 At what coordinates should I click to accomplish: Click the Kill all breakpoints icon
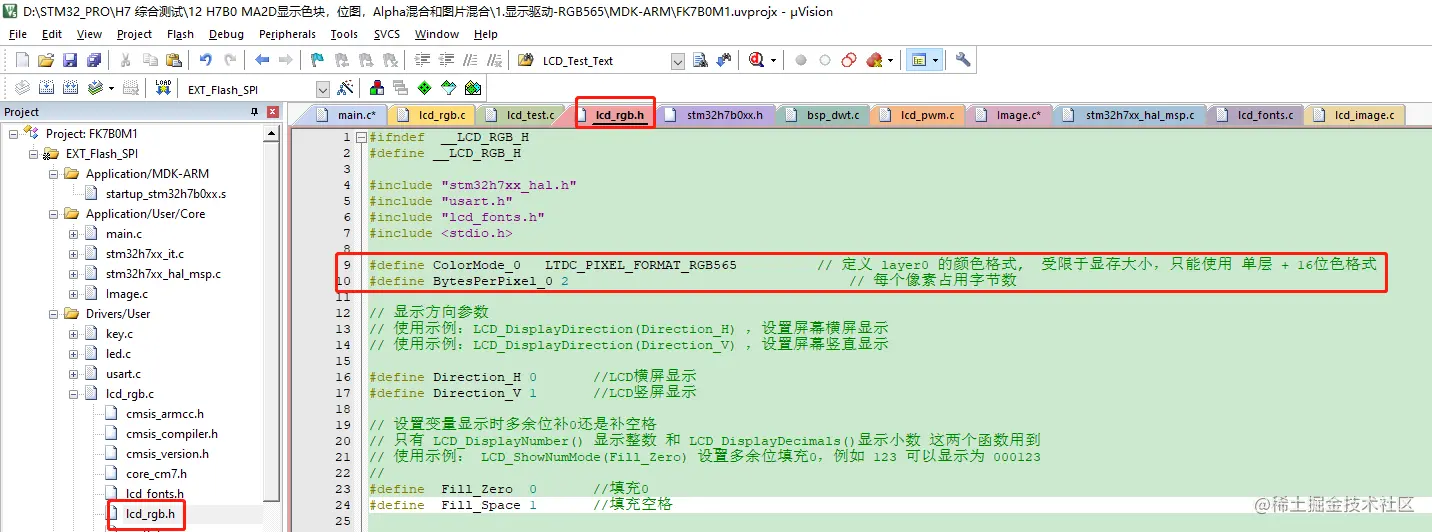[873, 60]
